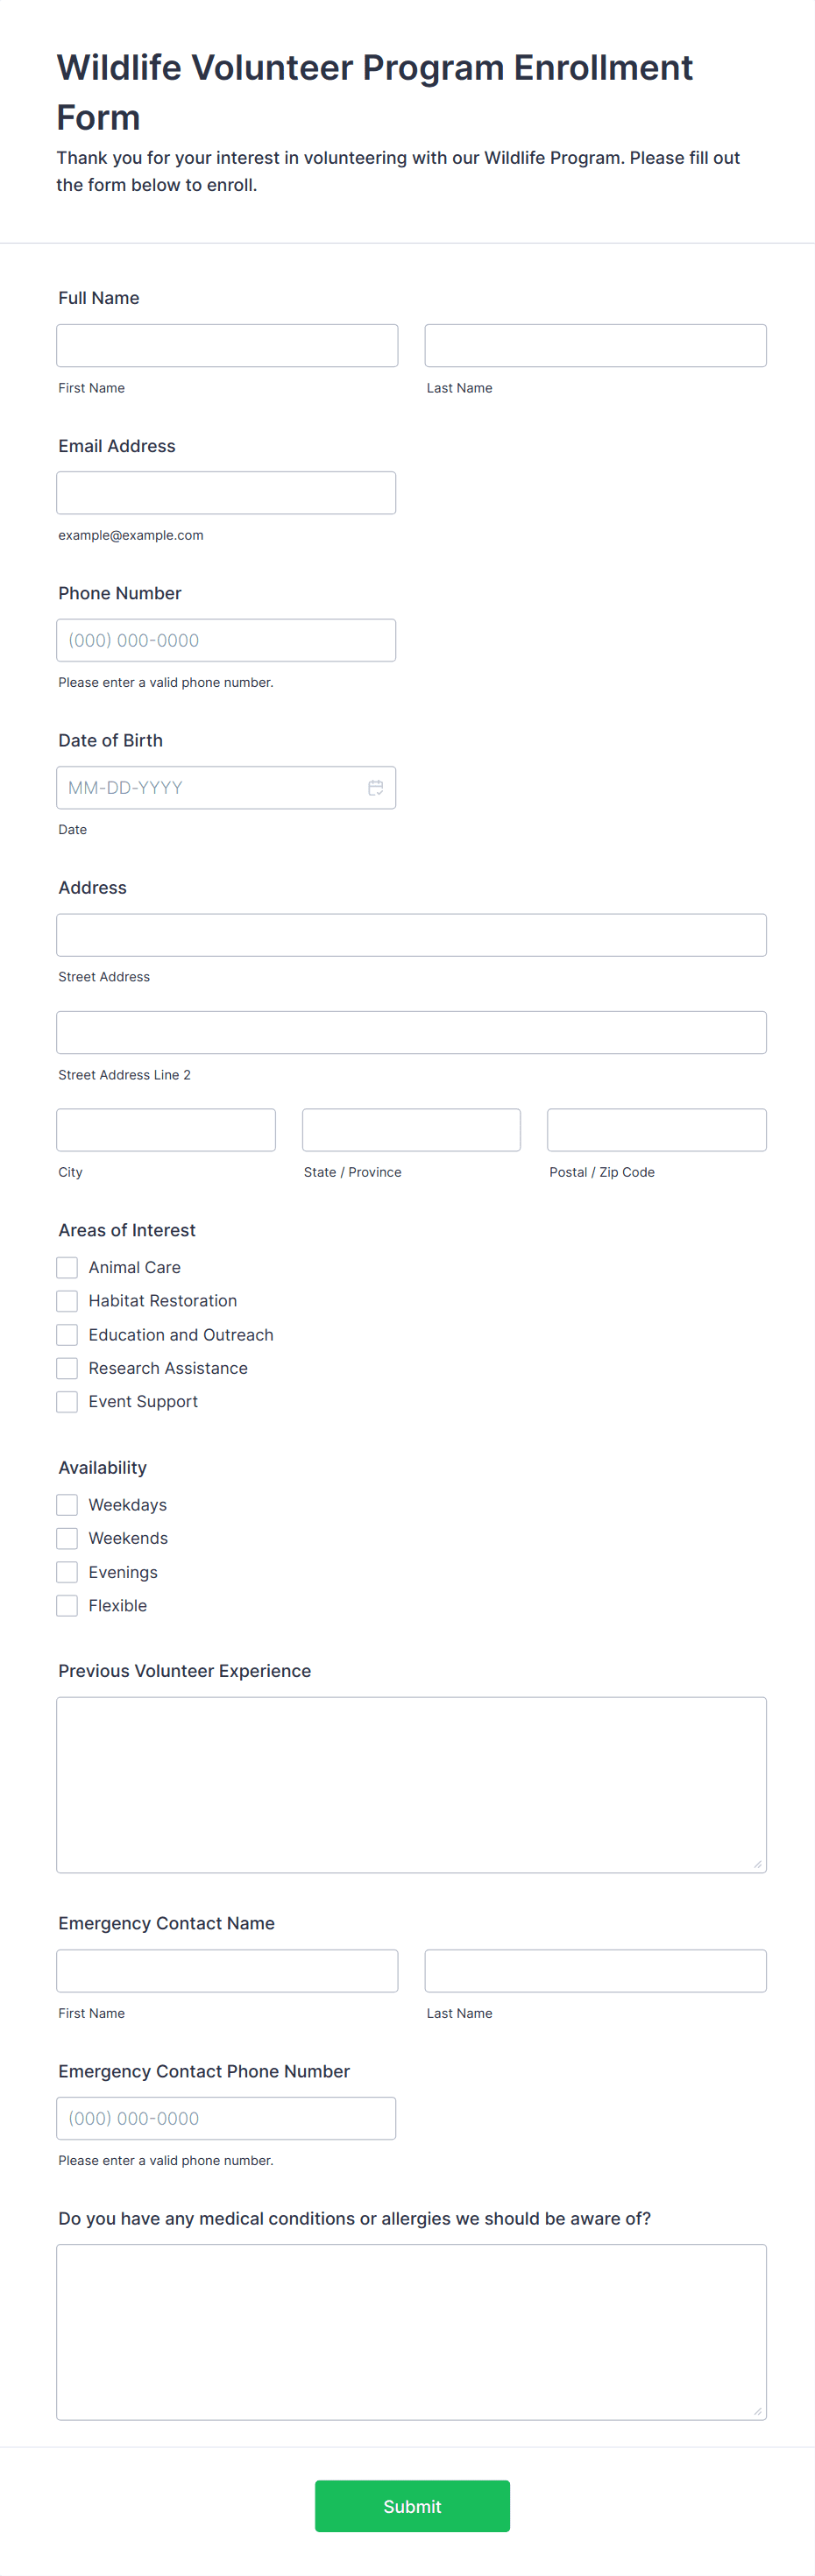Check the Event Support option

(67, 1401)
